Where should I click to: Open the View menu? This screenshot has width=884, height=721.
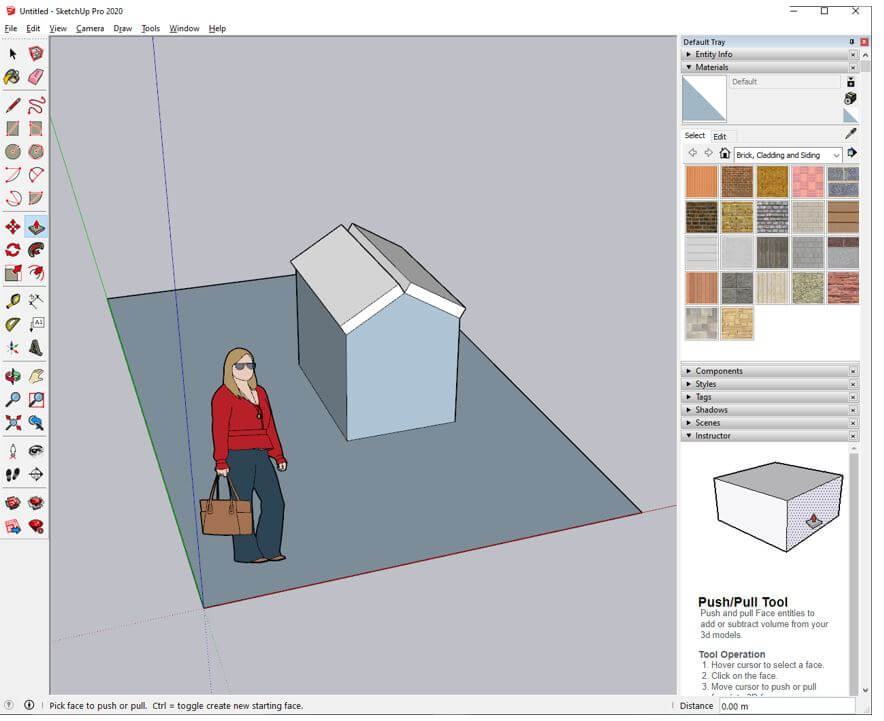pyautogui.click(x=58, y=28)
